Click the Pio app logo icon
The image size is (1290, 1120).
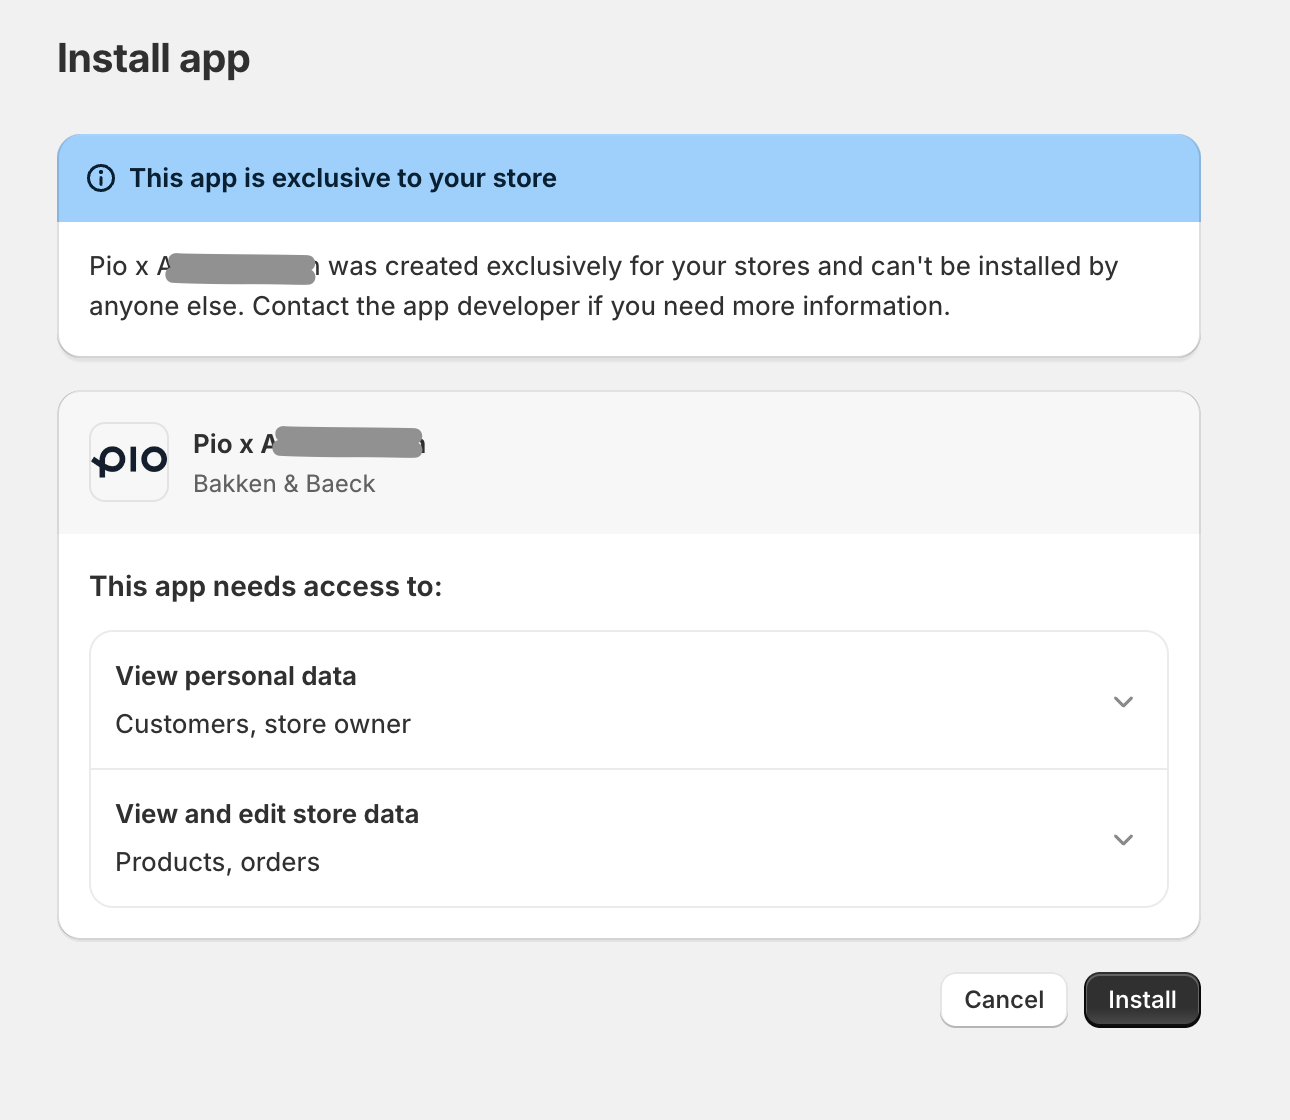129,462
